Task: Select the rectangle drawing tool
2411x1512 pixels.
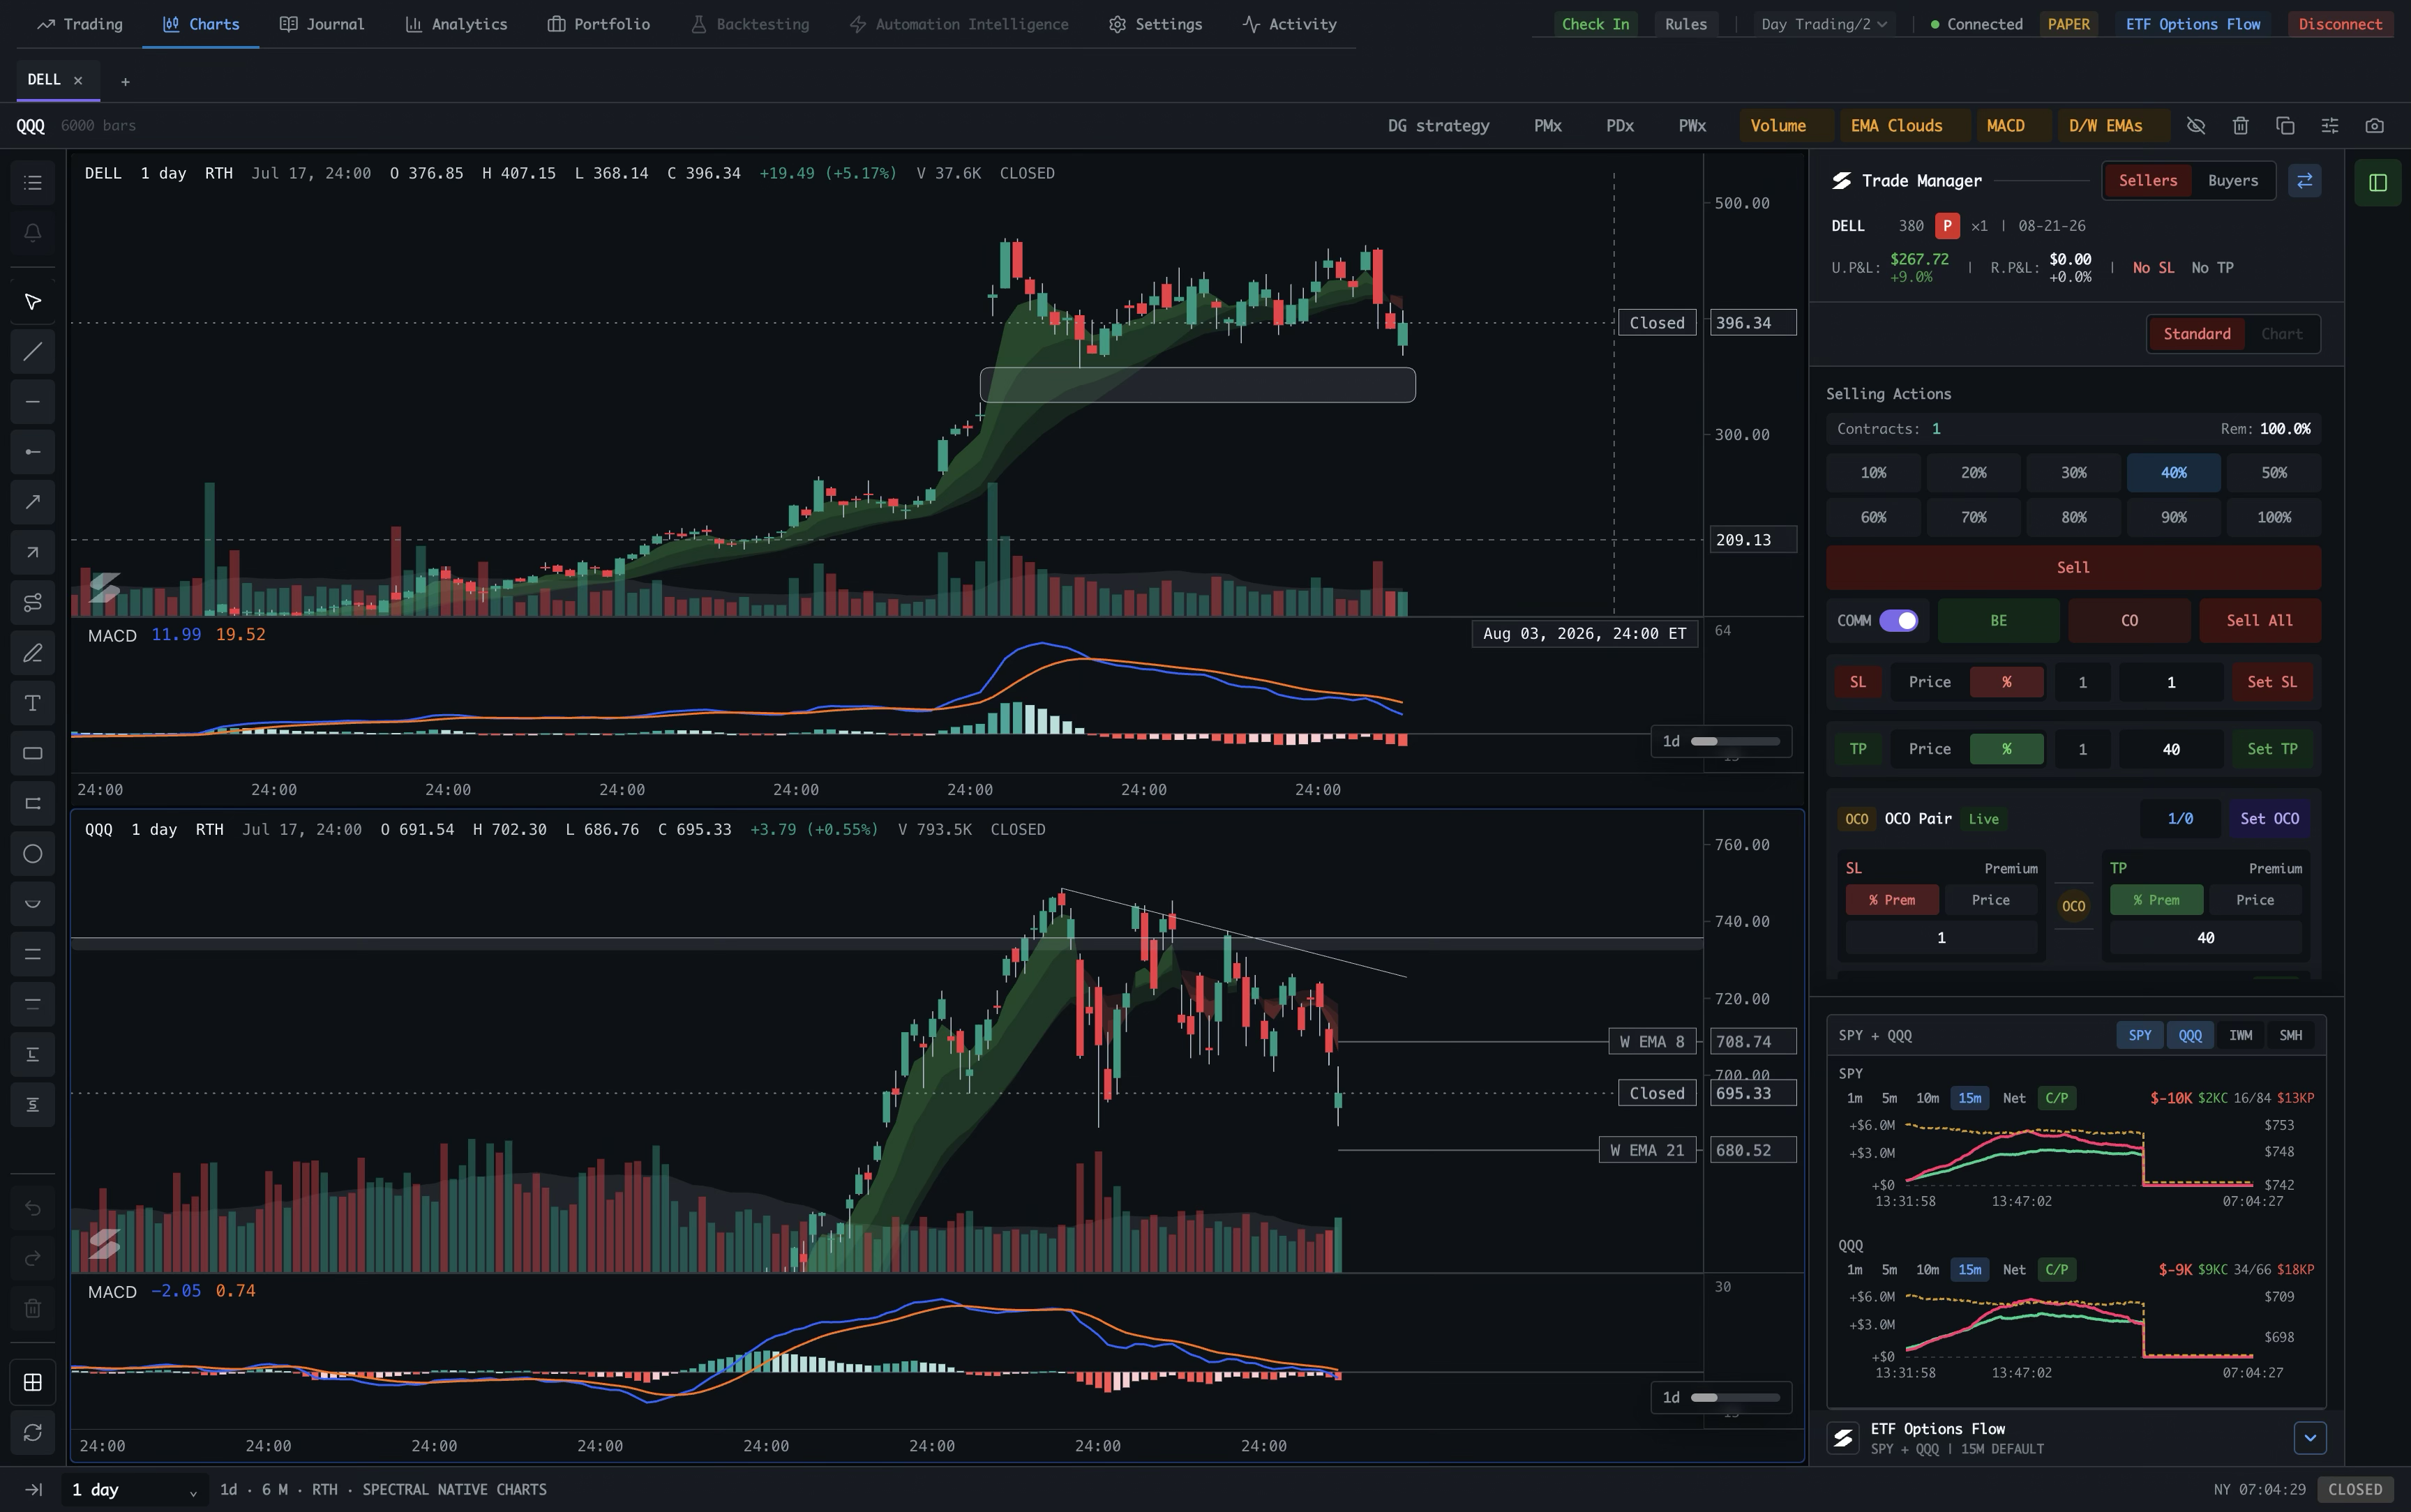Action: [x=32, y=753]
